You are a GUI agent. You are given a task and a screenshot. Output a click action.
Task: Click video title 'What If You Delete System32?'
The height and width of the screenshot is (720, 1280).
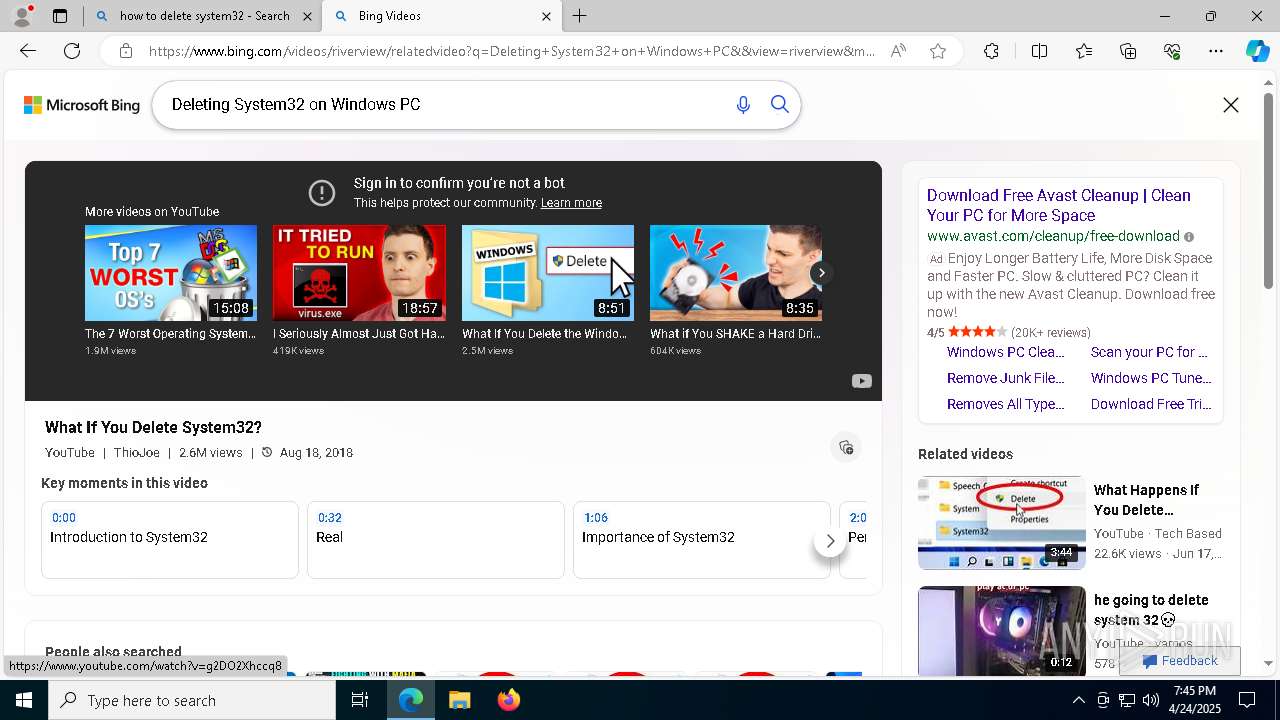click(x=153, y=428)
